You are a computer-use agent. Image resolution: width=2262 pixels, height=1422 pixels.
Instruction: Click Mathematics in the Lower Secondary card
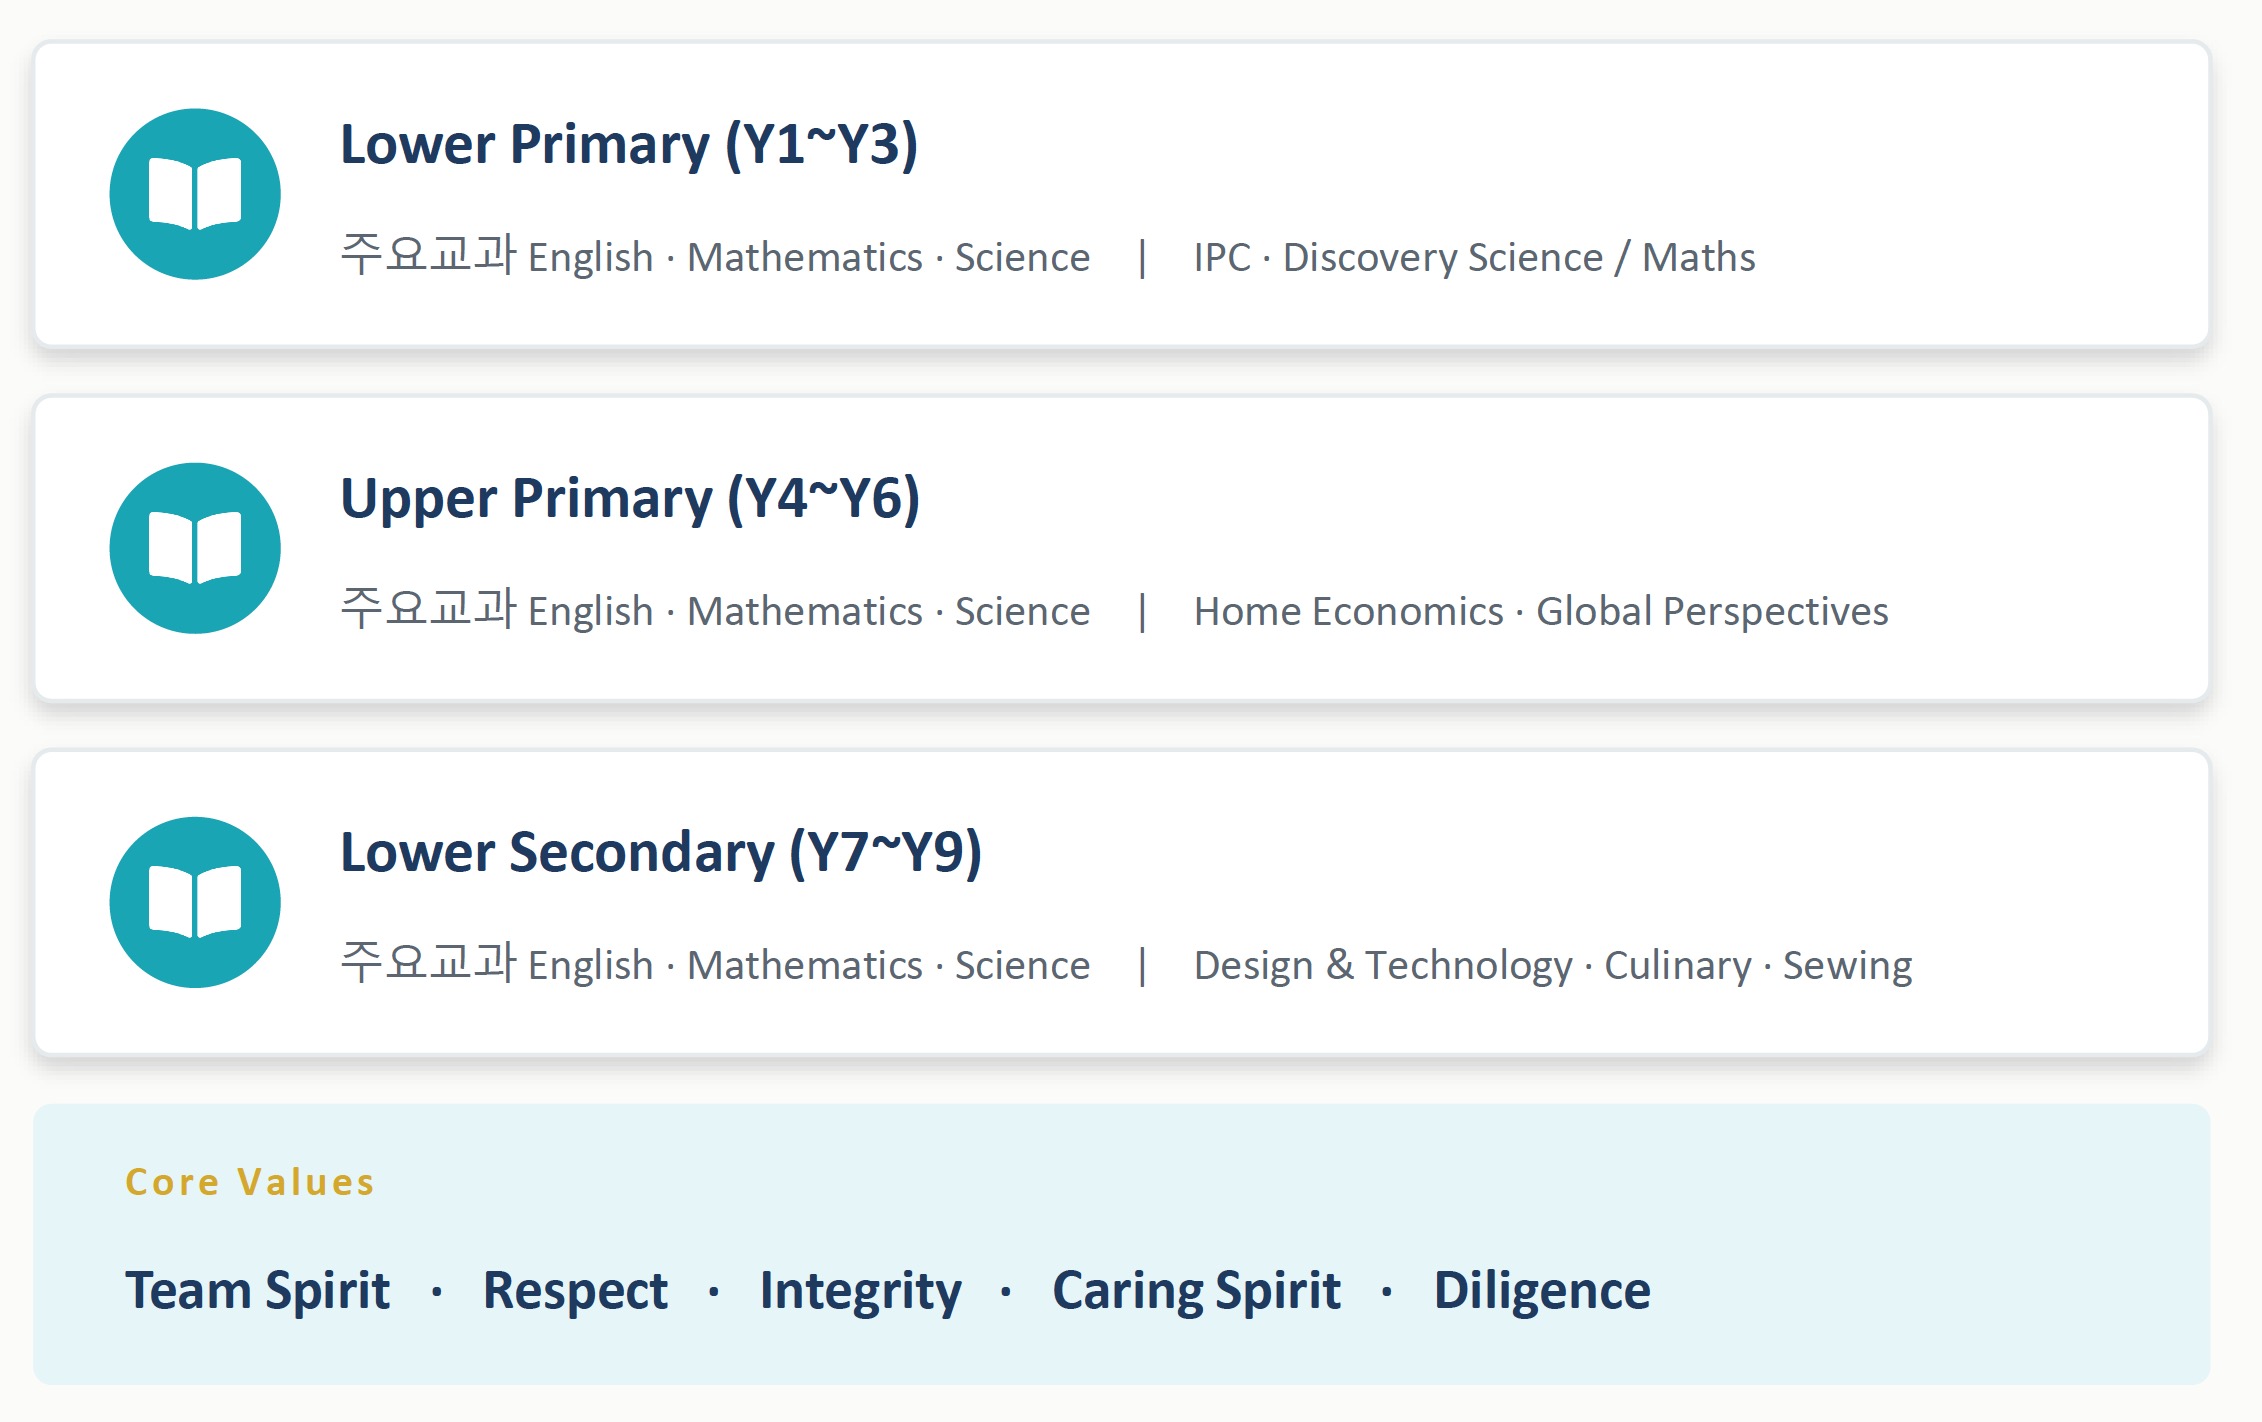point(805,965)
